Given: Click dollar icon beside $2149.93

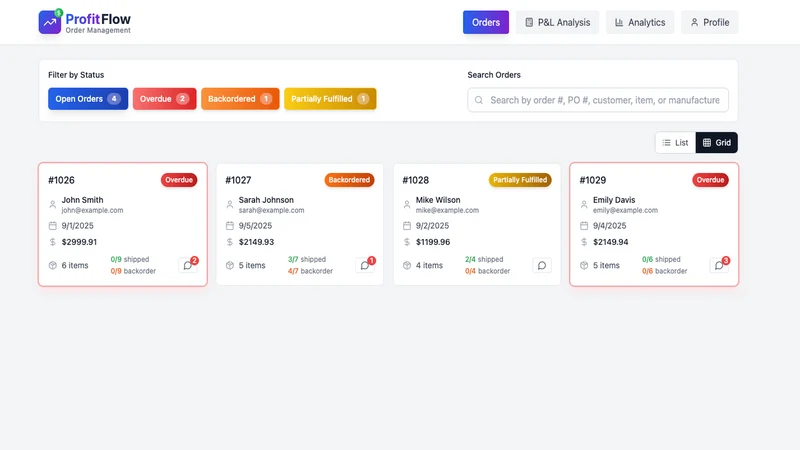Looking at the screenshot, I should 230,242.
